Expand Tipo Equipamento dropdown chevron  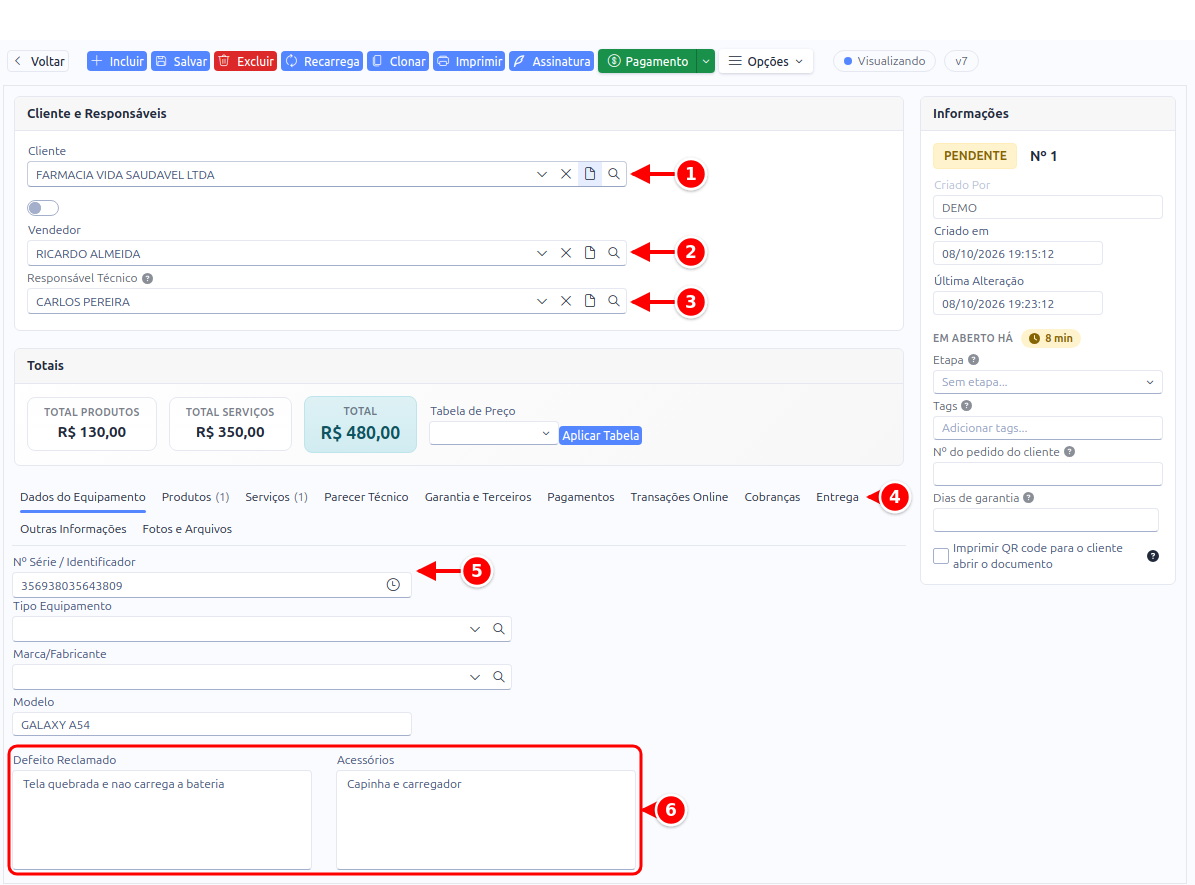(475, 629)
